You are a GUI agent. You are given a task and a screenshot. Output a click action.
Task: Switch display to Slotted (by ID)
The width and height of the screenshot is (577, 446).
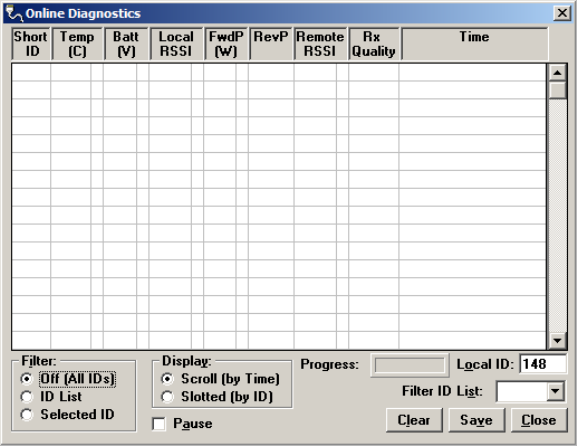coord(167,397)
